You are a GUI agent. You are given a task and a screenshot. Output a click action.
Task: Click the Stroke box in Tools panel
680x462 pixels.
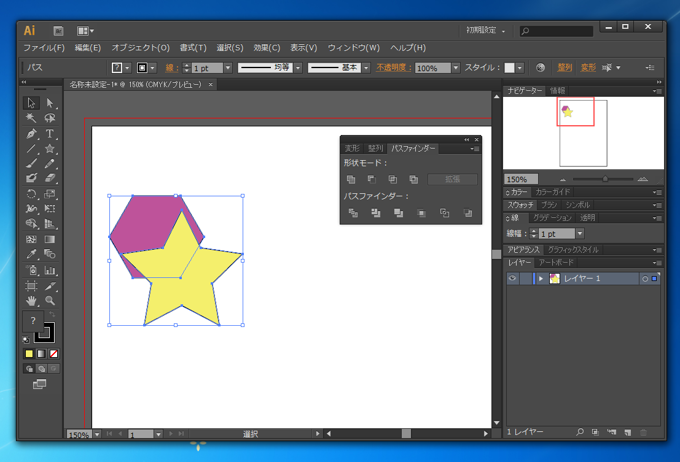point(45,332)
